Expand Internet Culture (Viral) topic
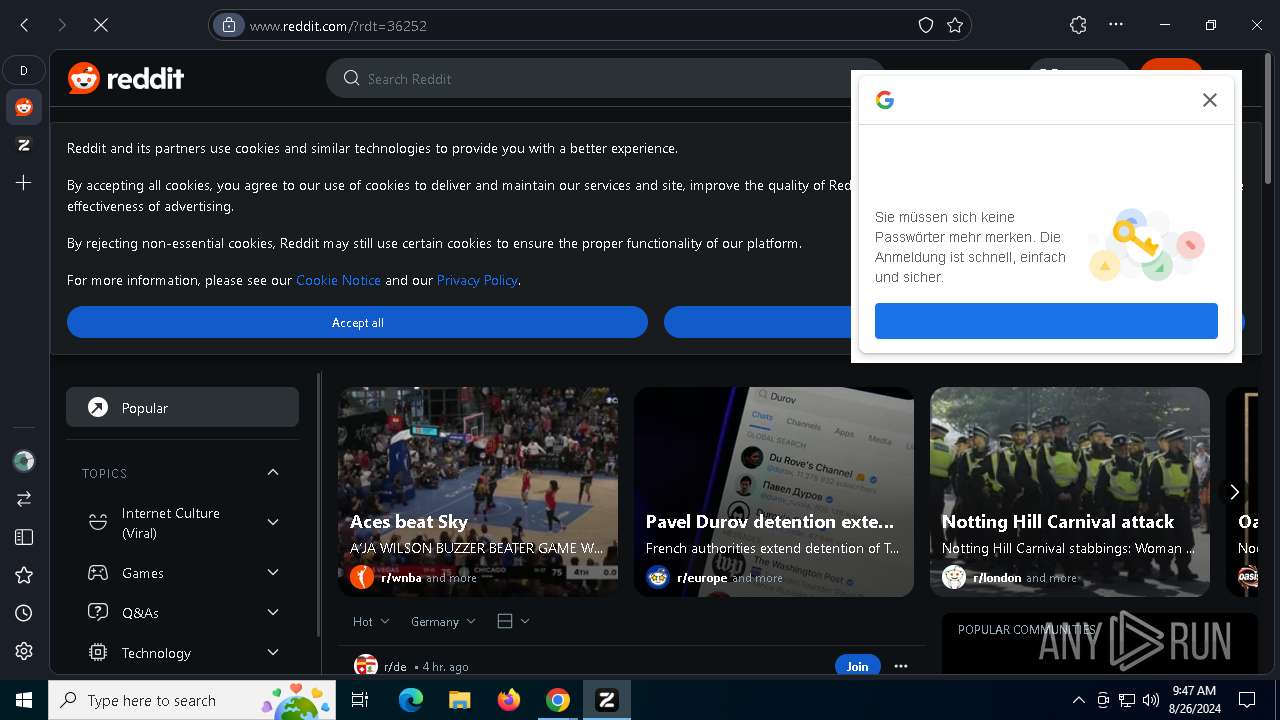1280x720 pixels. pos(273,522)
